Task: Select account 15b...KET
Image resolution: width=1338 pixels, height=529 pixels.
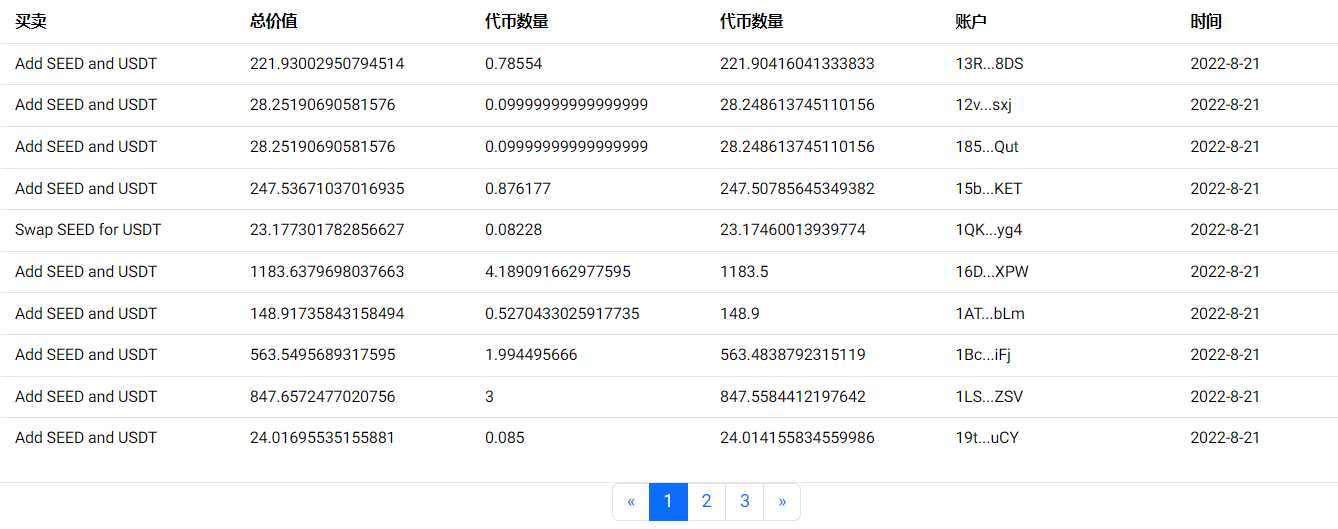Action: pyautogui.click(x=989, y=189)
